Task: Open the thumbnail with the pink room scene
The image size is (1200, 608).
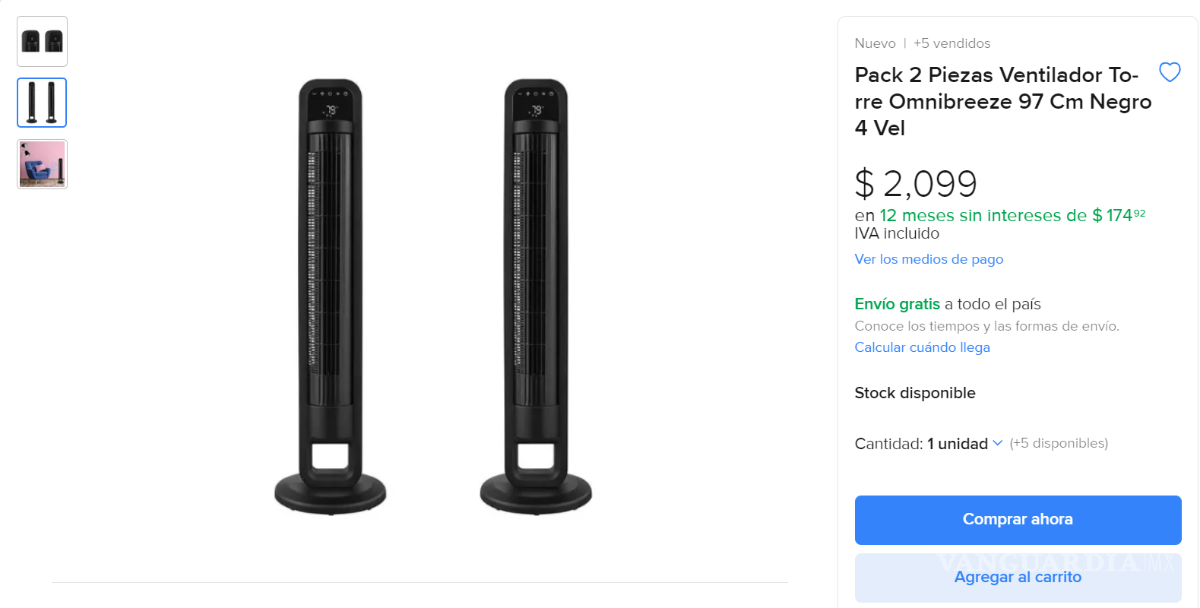Action: click(41, 163)
